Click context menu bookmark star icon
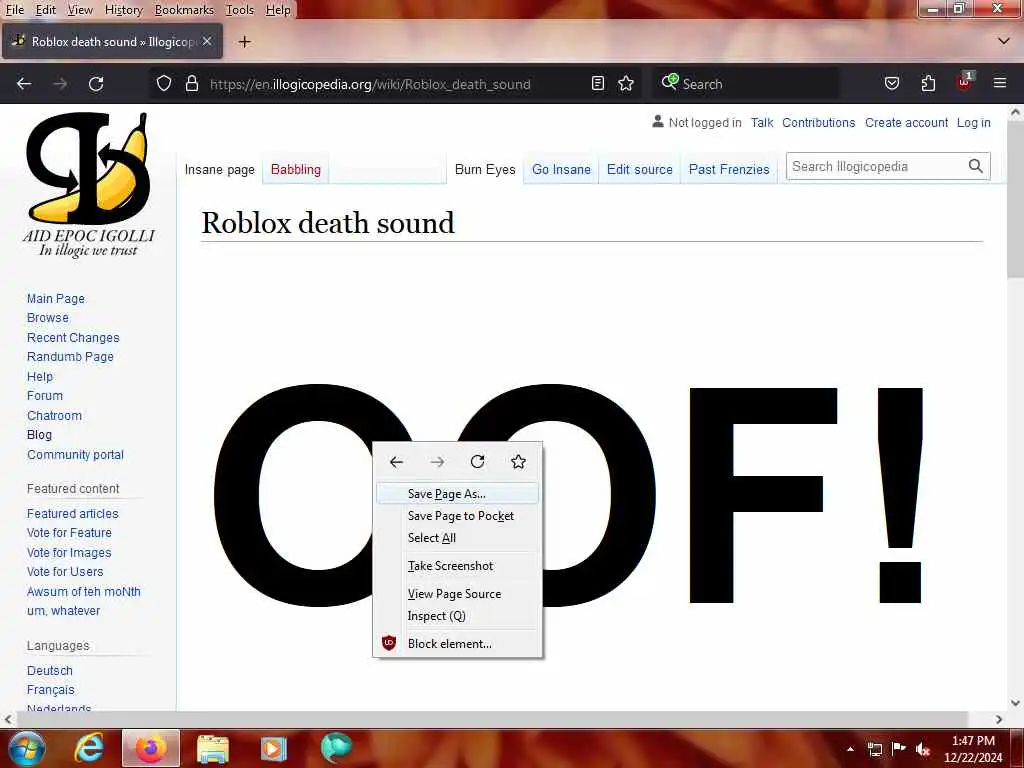Image resolution: width=1024 pixels, height=768 pixels. (519, 462)
